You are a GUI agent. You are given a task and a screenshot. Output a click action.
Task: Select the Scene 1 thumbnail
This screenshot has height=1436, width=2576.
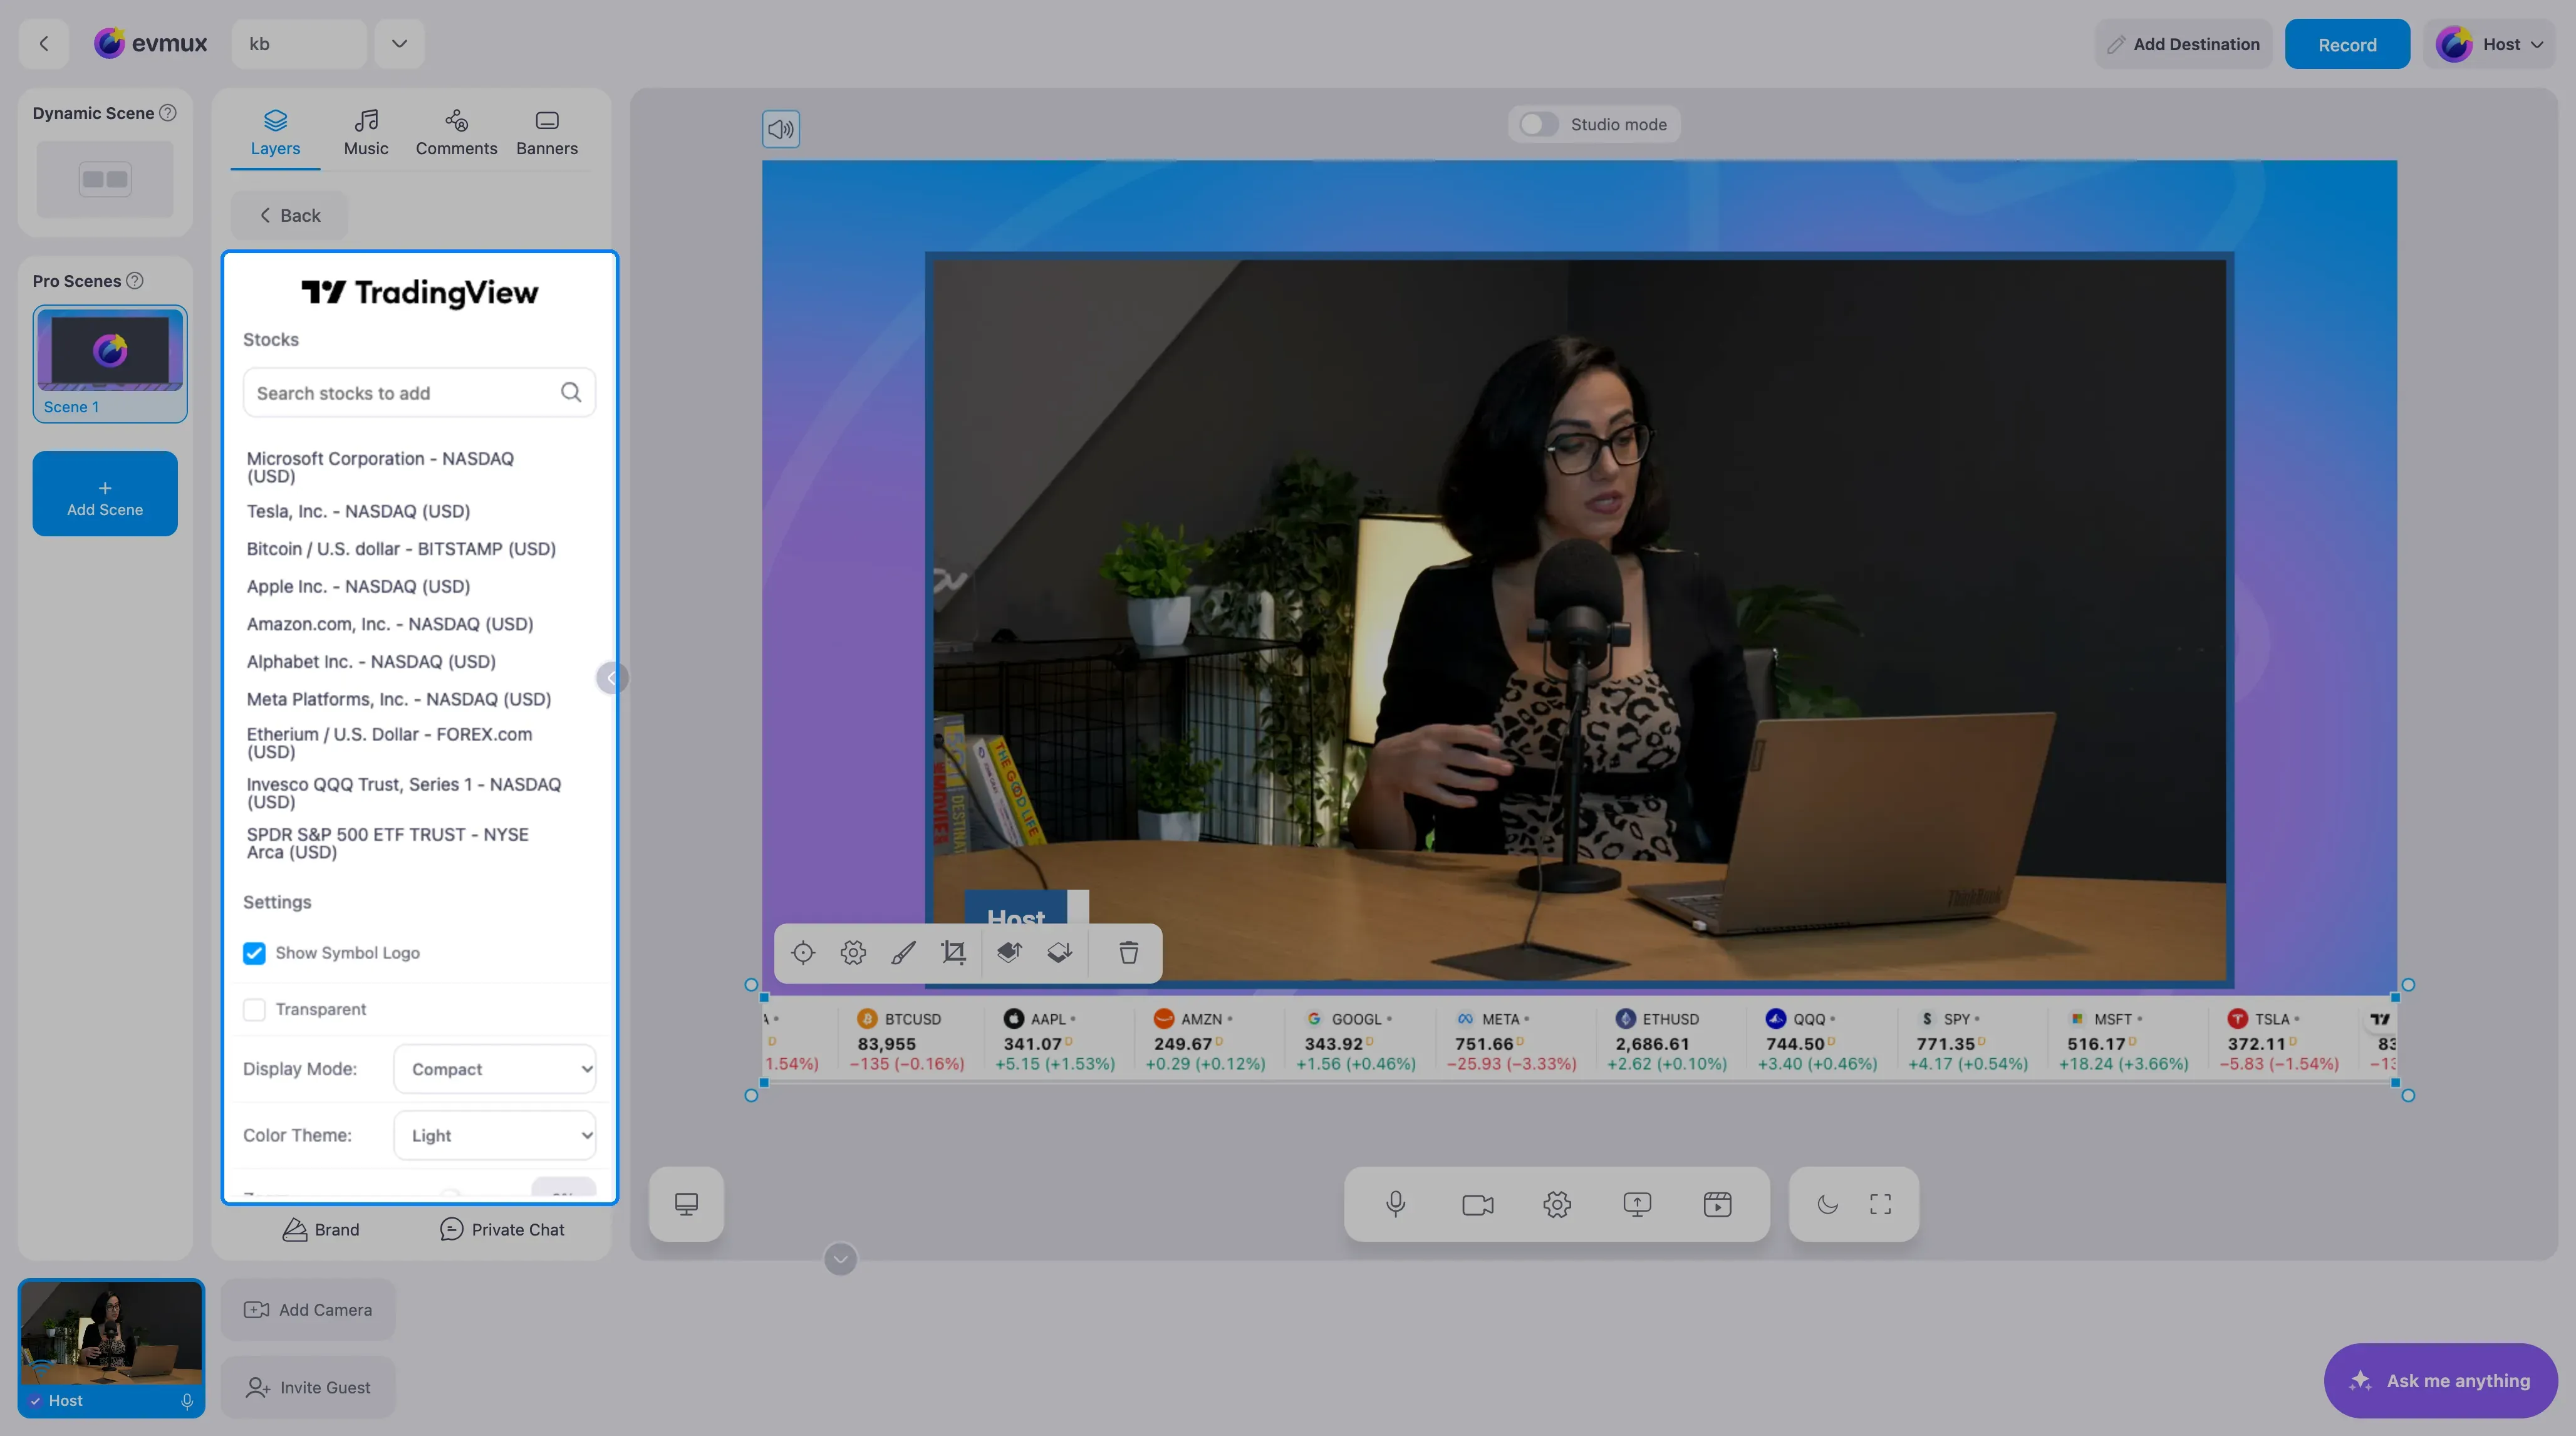(x=110, y=363)
